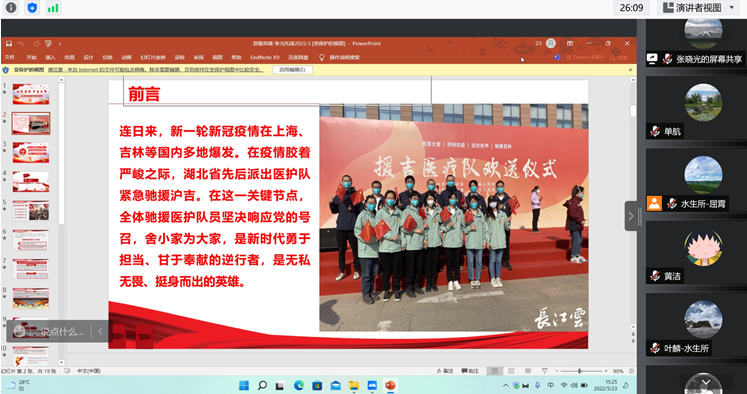Select slide 3 thumbnail
Screen dimensions: 747x394
(x=30, y=152)
